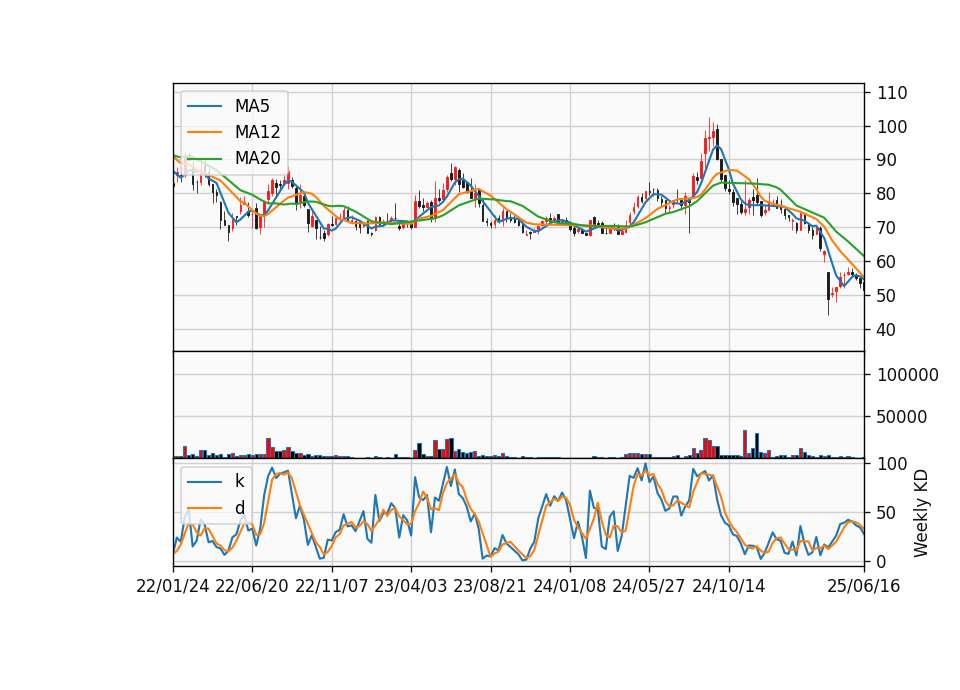960x690 pixels.
Task: Click the k legend label in KD panel
Action: click(239, 481)
